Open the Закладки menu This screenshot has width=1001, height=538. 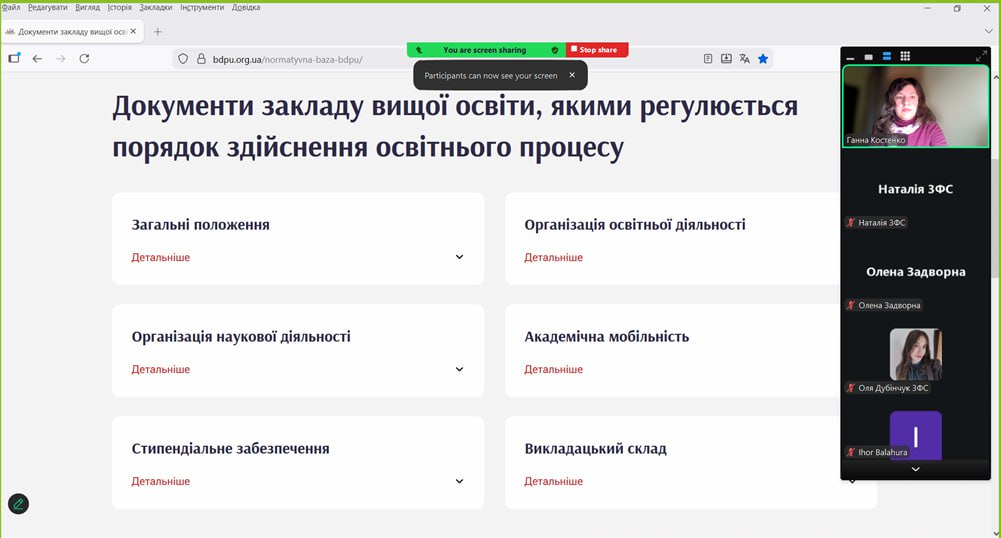click(156, 7)
